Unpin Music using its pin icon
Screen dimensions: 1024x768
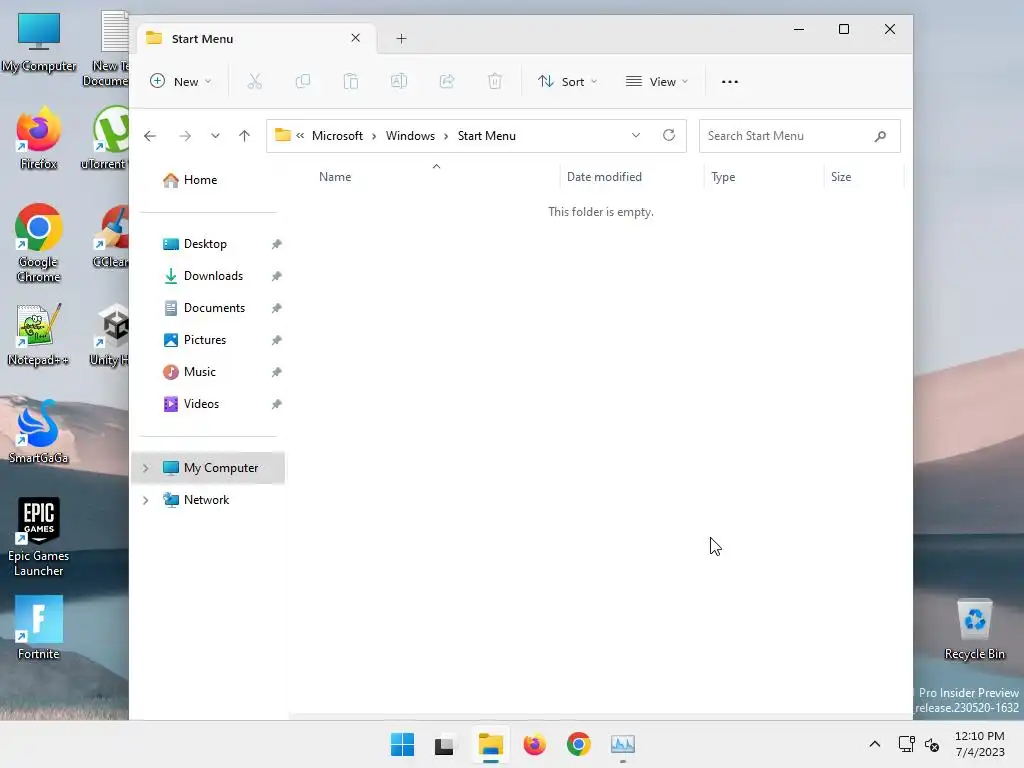276,372
